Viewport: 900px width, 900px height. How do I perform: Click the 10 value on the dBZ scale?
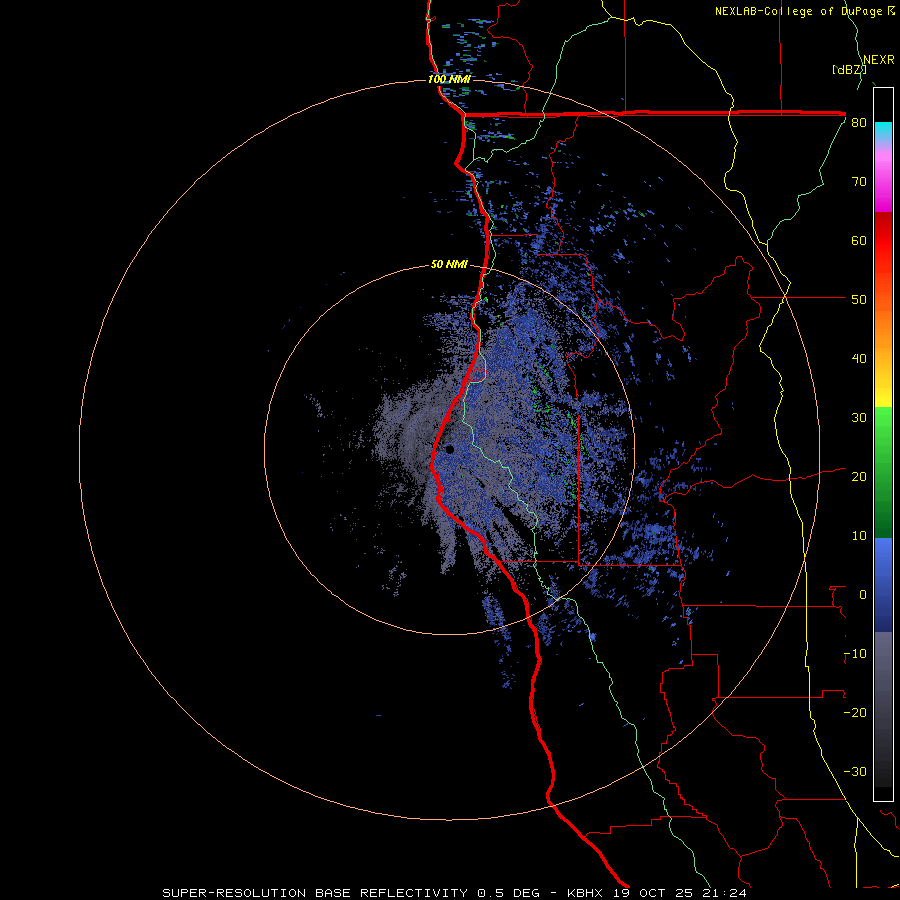click(x=859, y=536)
